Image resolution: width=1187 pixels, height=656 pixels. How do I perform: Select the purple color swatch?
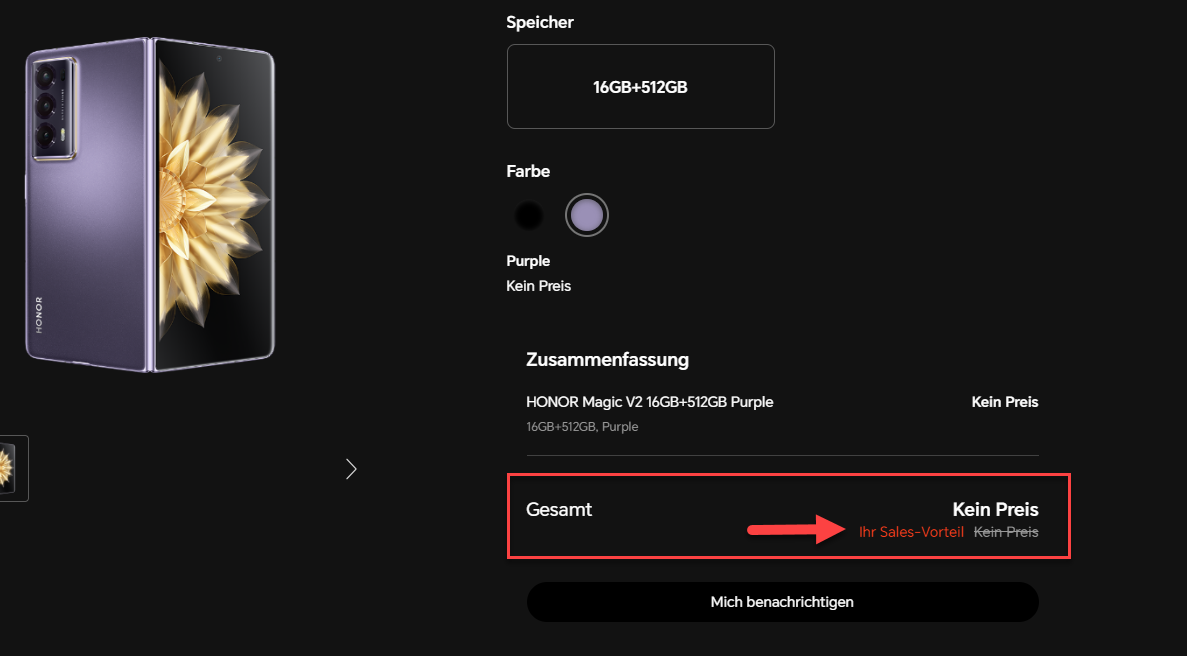[586, 215]
